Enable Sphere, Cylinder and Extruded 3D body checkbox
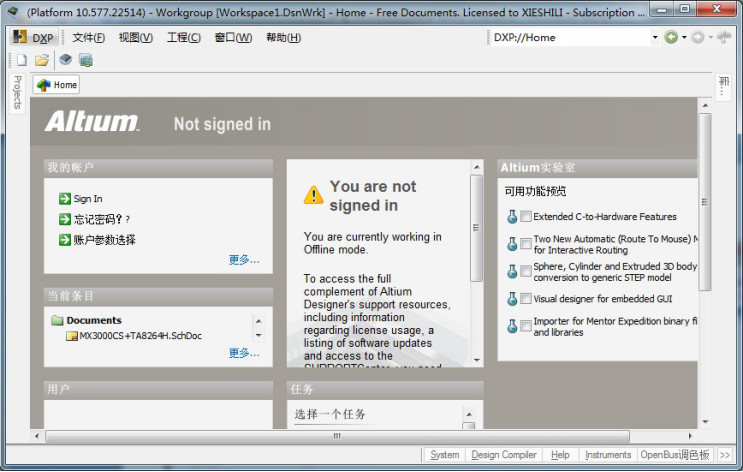Image resolution: width=743 pixels, height=472 pixels. [x=526, y=272]
